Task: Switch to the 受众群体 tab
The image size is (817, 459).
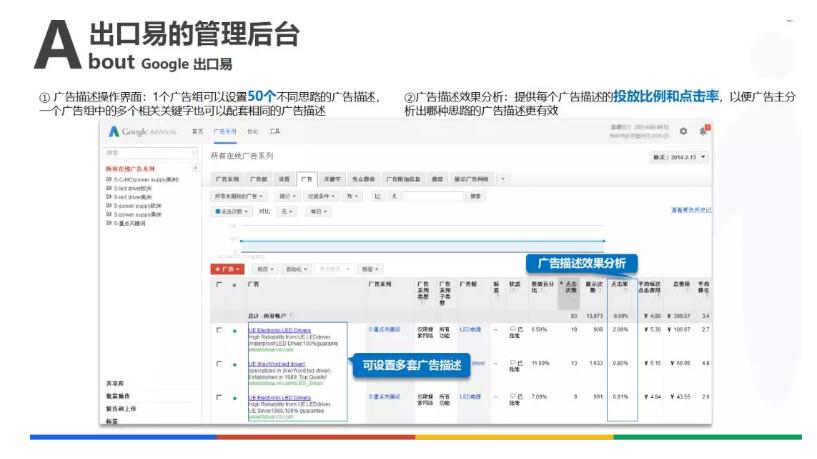Action: pyautogui.click(x=363, y=179)
